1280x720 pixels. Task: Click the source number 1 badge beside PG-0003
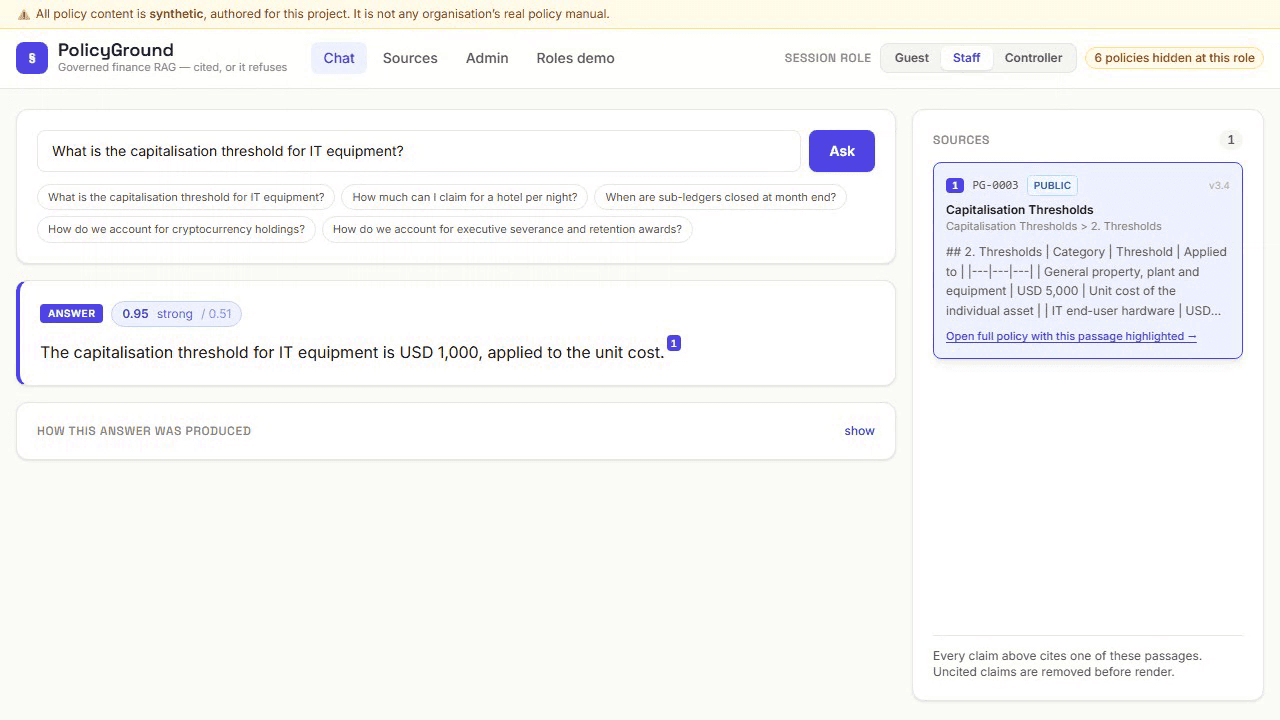pos(955,185)
